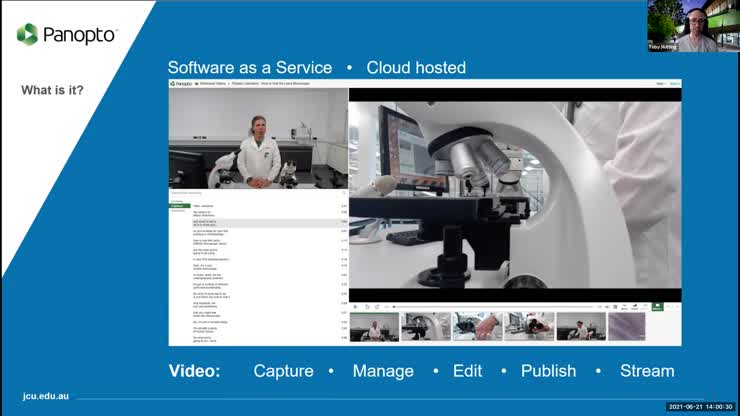Image resolution: width=740 pixels, height=416 pixels.
Task: Click the presenter video in the lab
Action: pos(259,138)
